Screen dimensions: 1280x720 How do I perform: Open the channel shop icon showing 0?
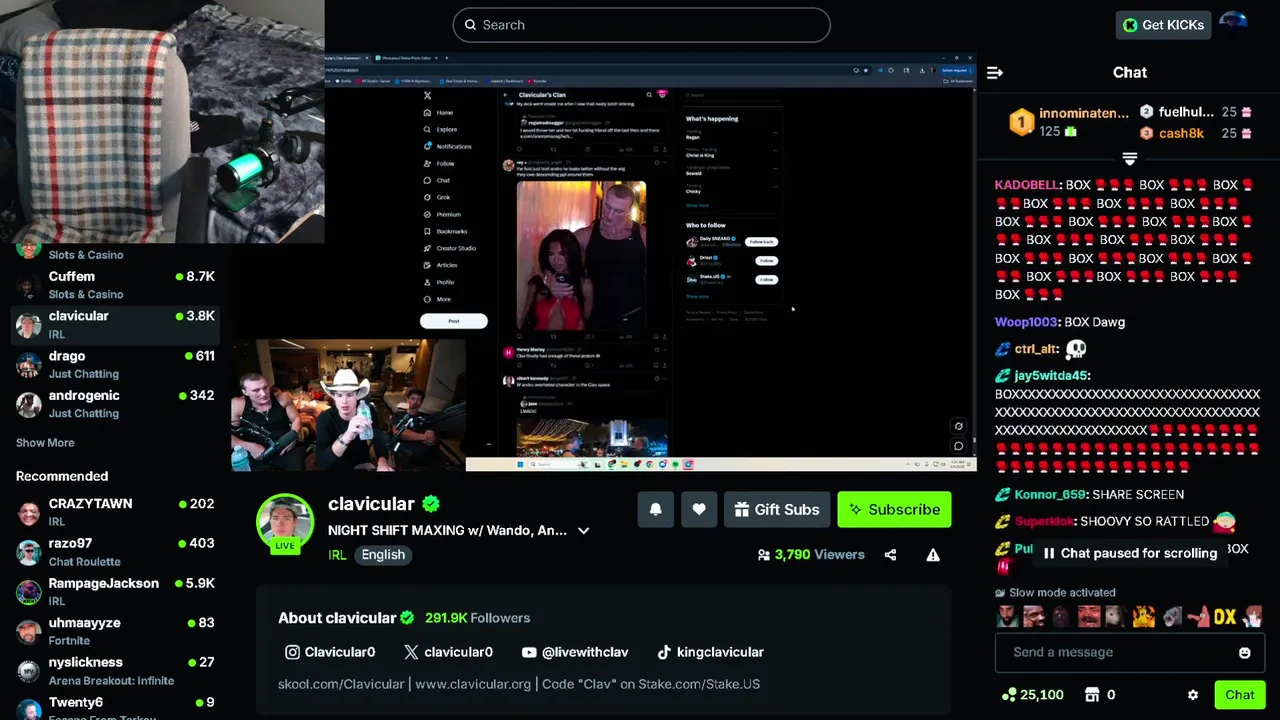1093,695
